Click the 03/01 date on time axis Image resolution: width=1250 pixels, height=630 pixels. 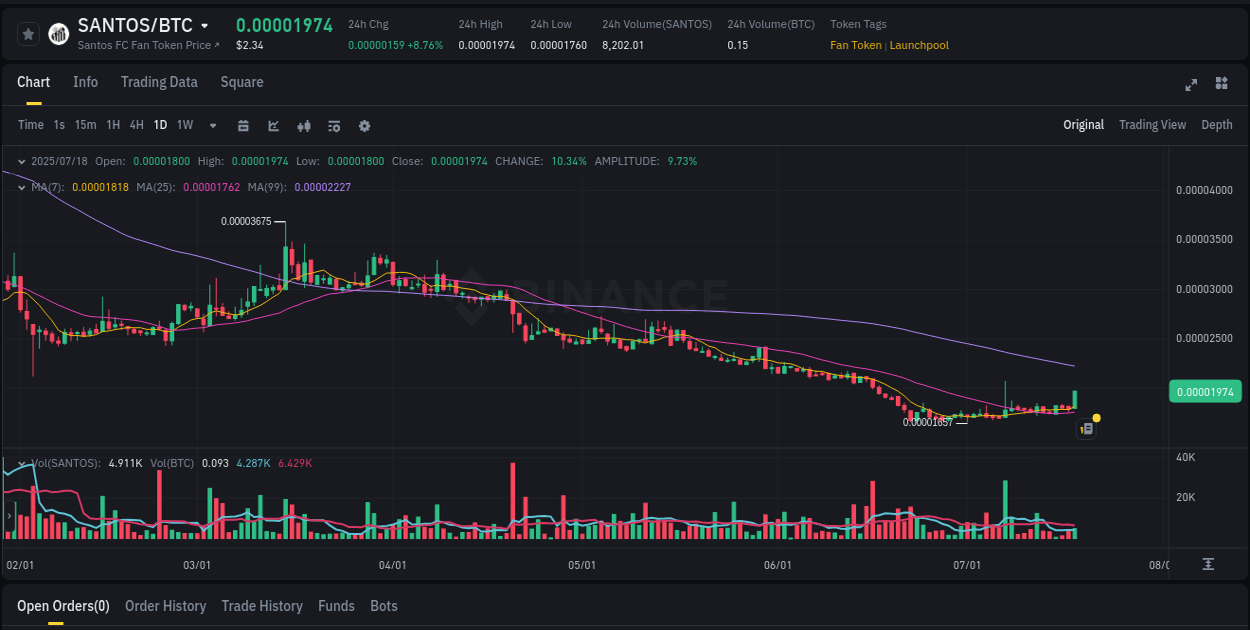(197, 565)
